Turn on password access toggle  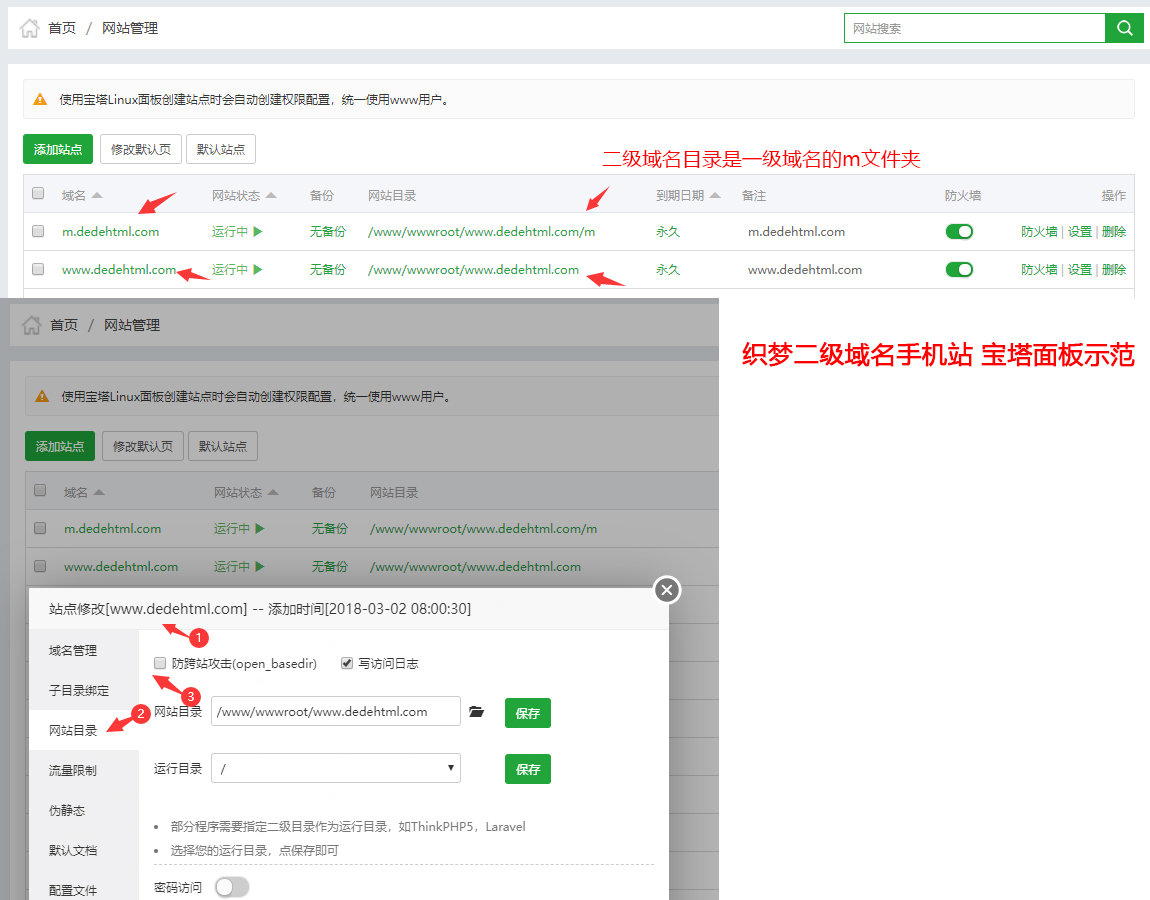point(231,887)
